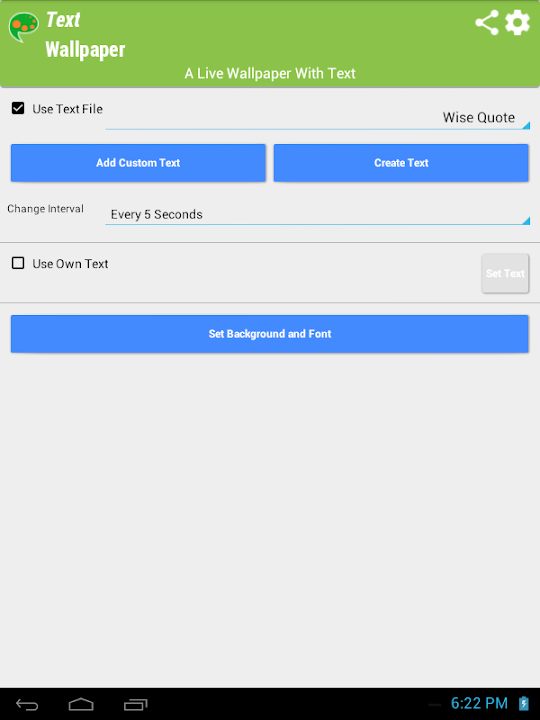Open settings via the gear icon
The image size is (540, 720).
coord(518,22)
